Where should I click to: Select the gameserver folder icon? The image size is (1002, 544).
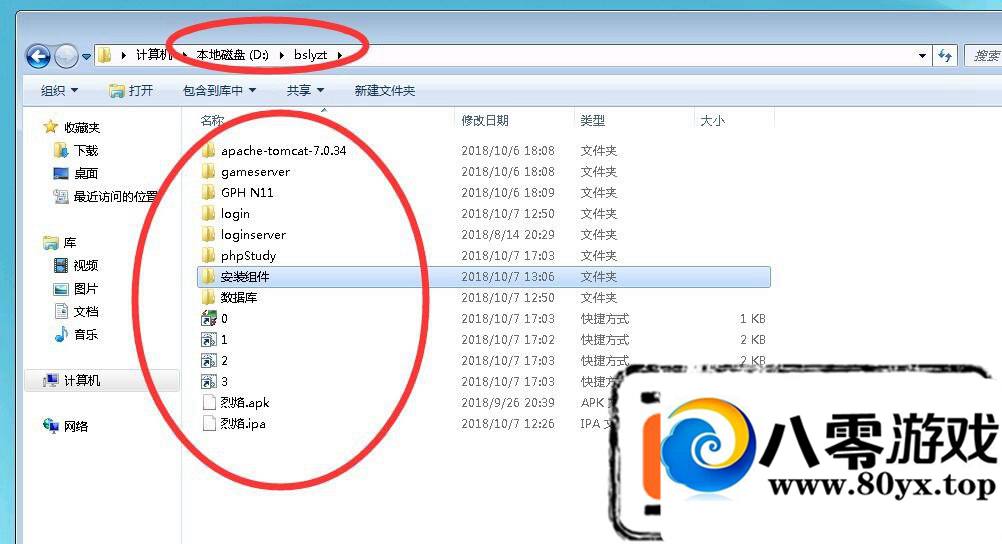208,171
